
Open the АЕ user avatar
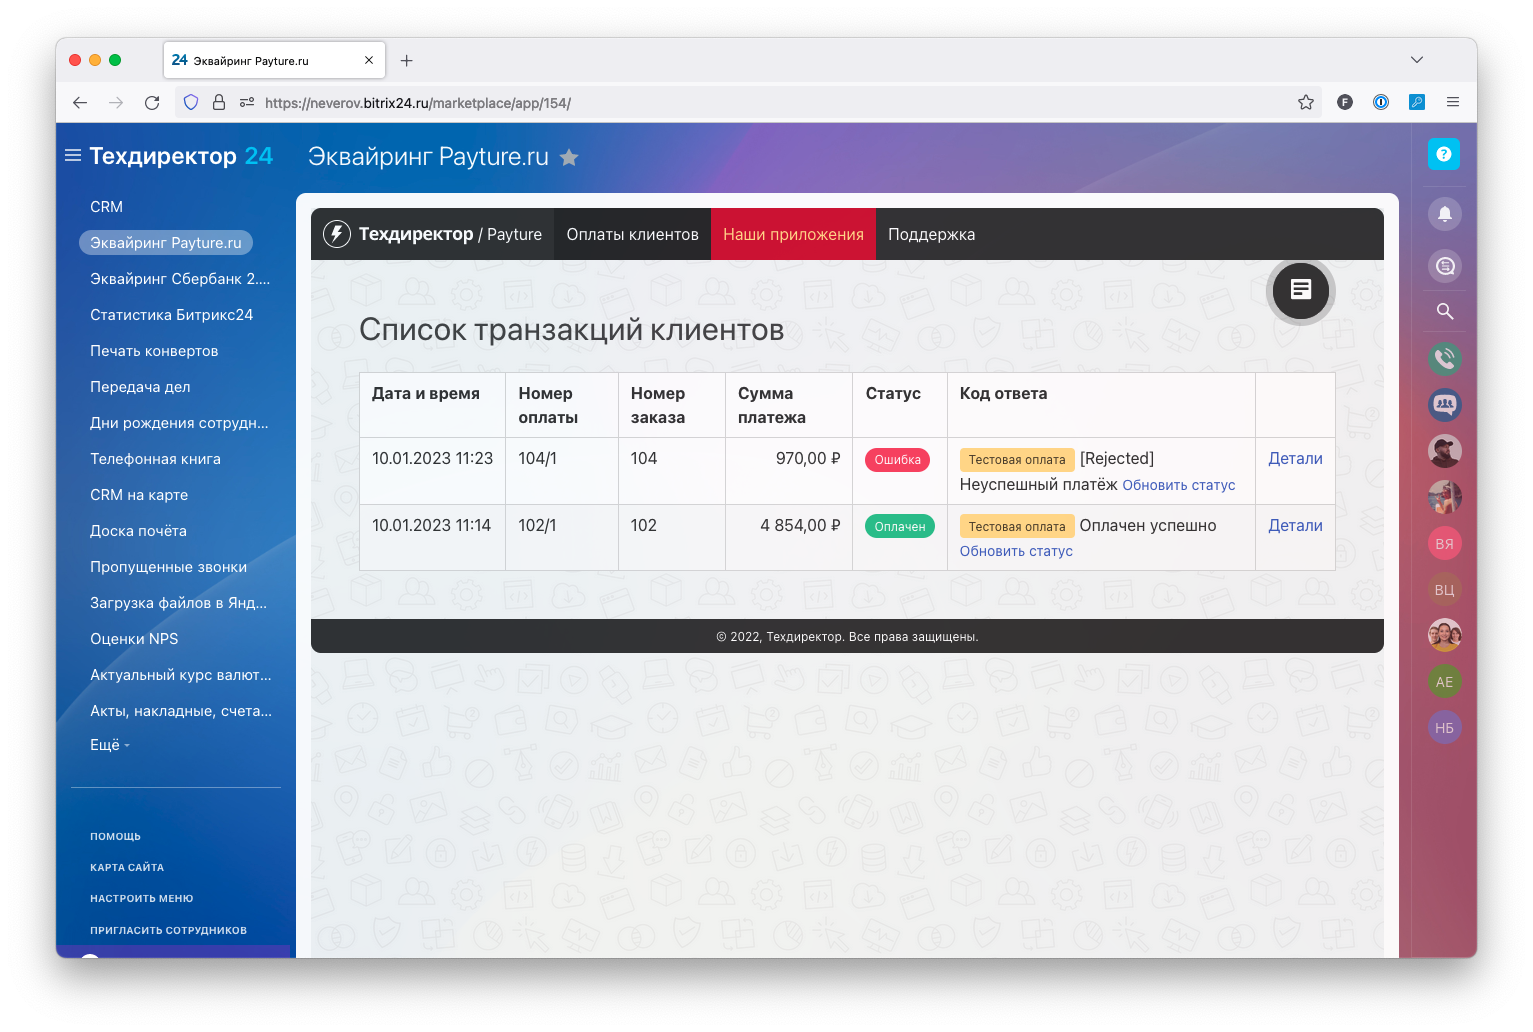tap(1445, 682)
